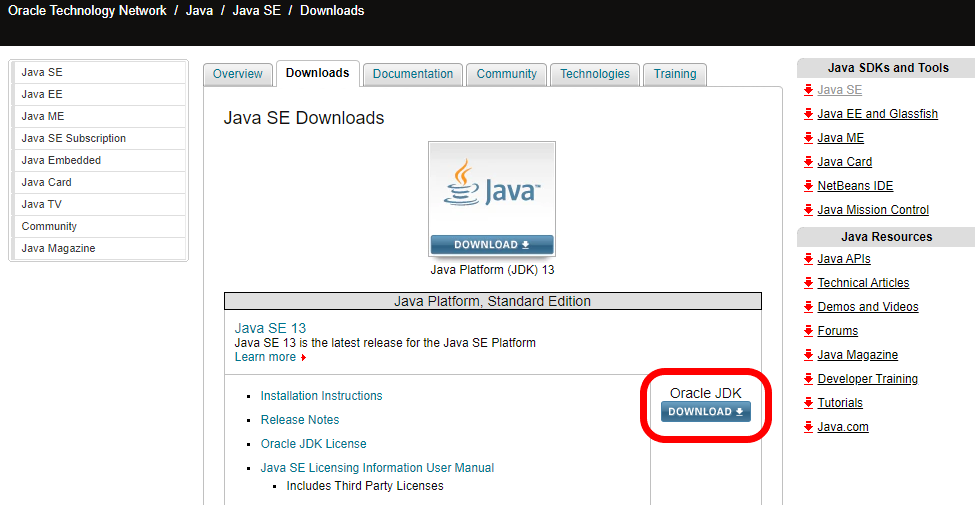Screen dimensions: 975x505
Task: Open the Java ME link under SDKs and Tools
Action: pos(841,138)
